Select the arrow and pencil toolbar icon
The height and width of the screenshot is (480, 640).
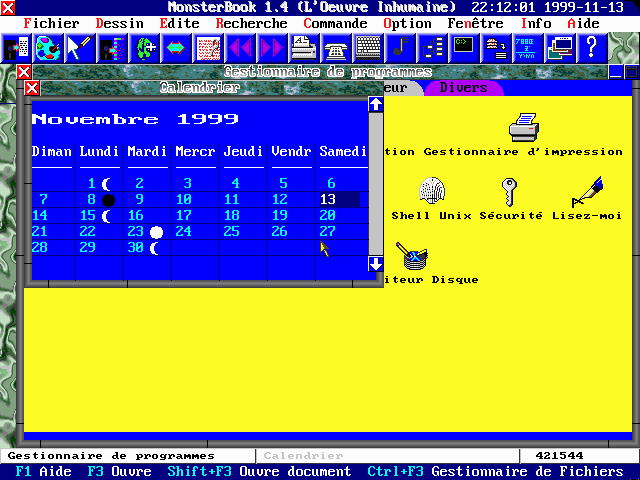[x=80, y=48]
